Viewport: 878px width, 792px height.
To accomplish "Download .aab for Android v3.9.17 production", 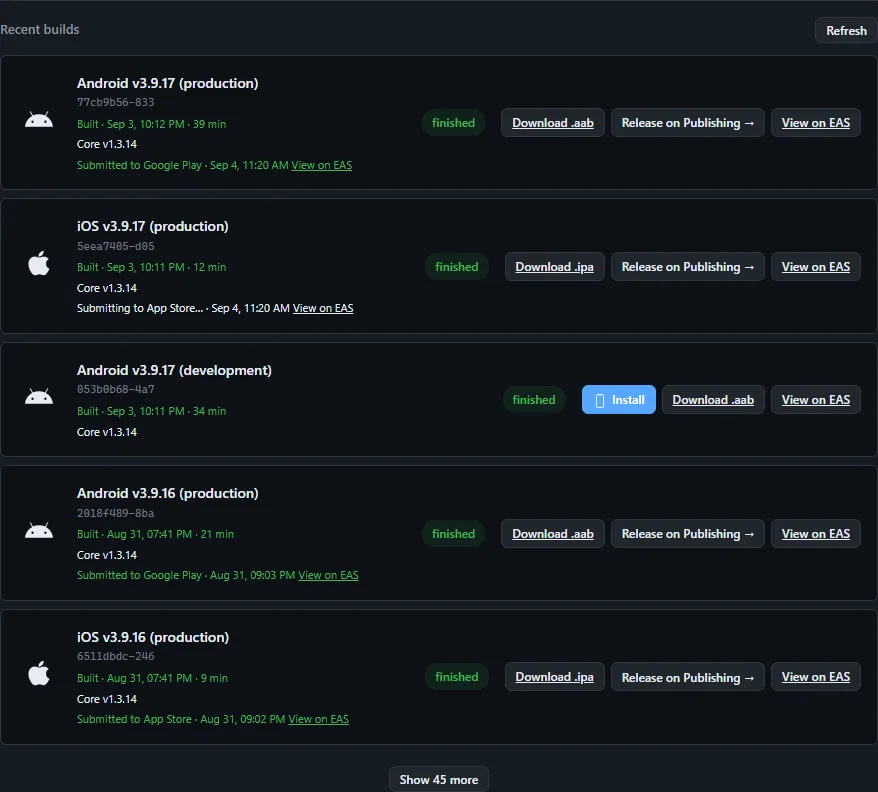I will pyautogui.click(x=553, y=123).
